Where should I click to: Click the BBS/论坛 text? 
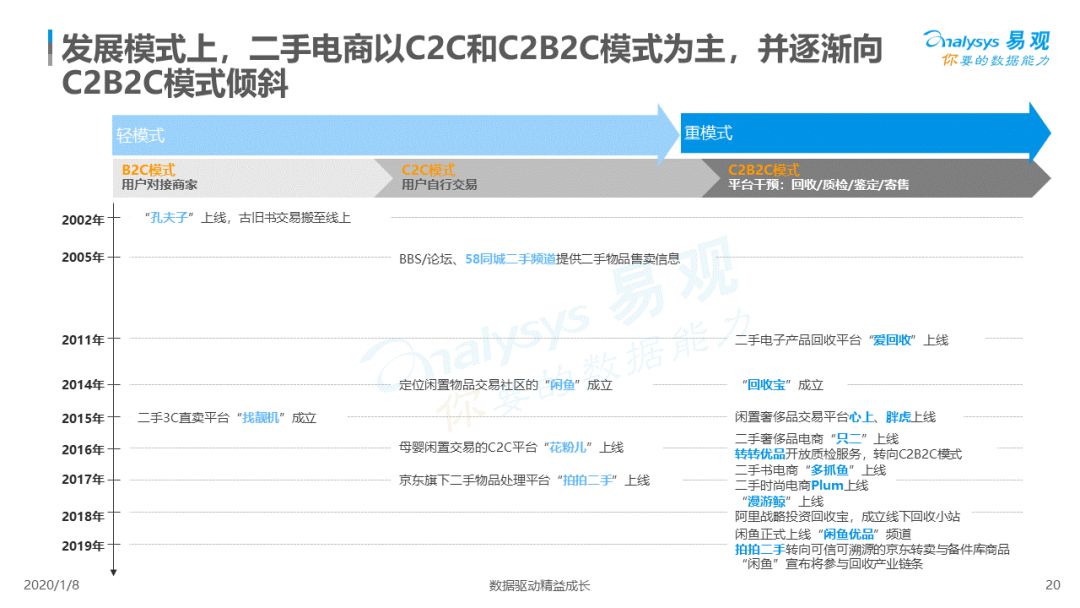[426, 259]
